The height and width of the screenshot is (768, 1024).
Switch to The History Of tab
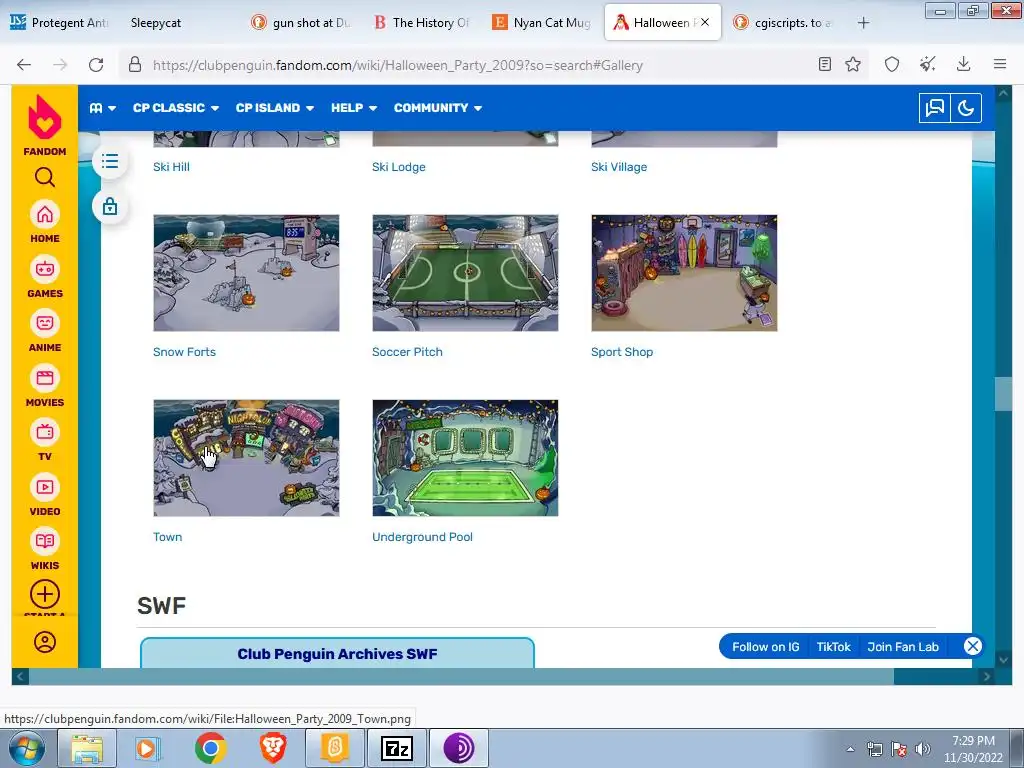pyautogui.click(x=422, y=23)
